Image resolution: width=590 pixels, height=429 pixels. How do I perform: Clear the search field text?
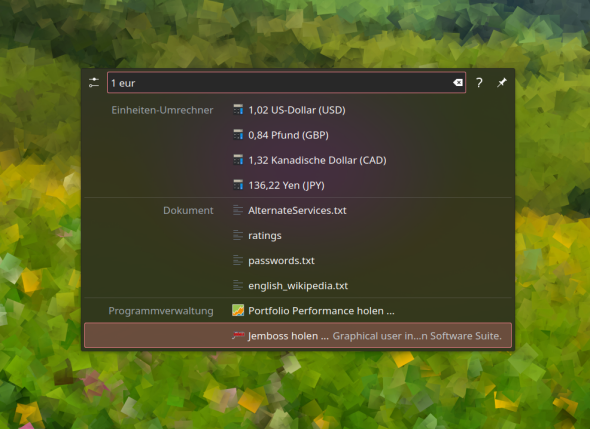[458, 82]
